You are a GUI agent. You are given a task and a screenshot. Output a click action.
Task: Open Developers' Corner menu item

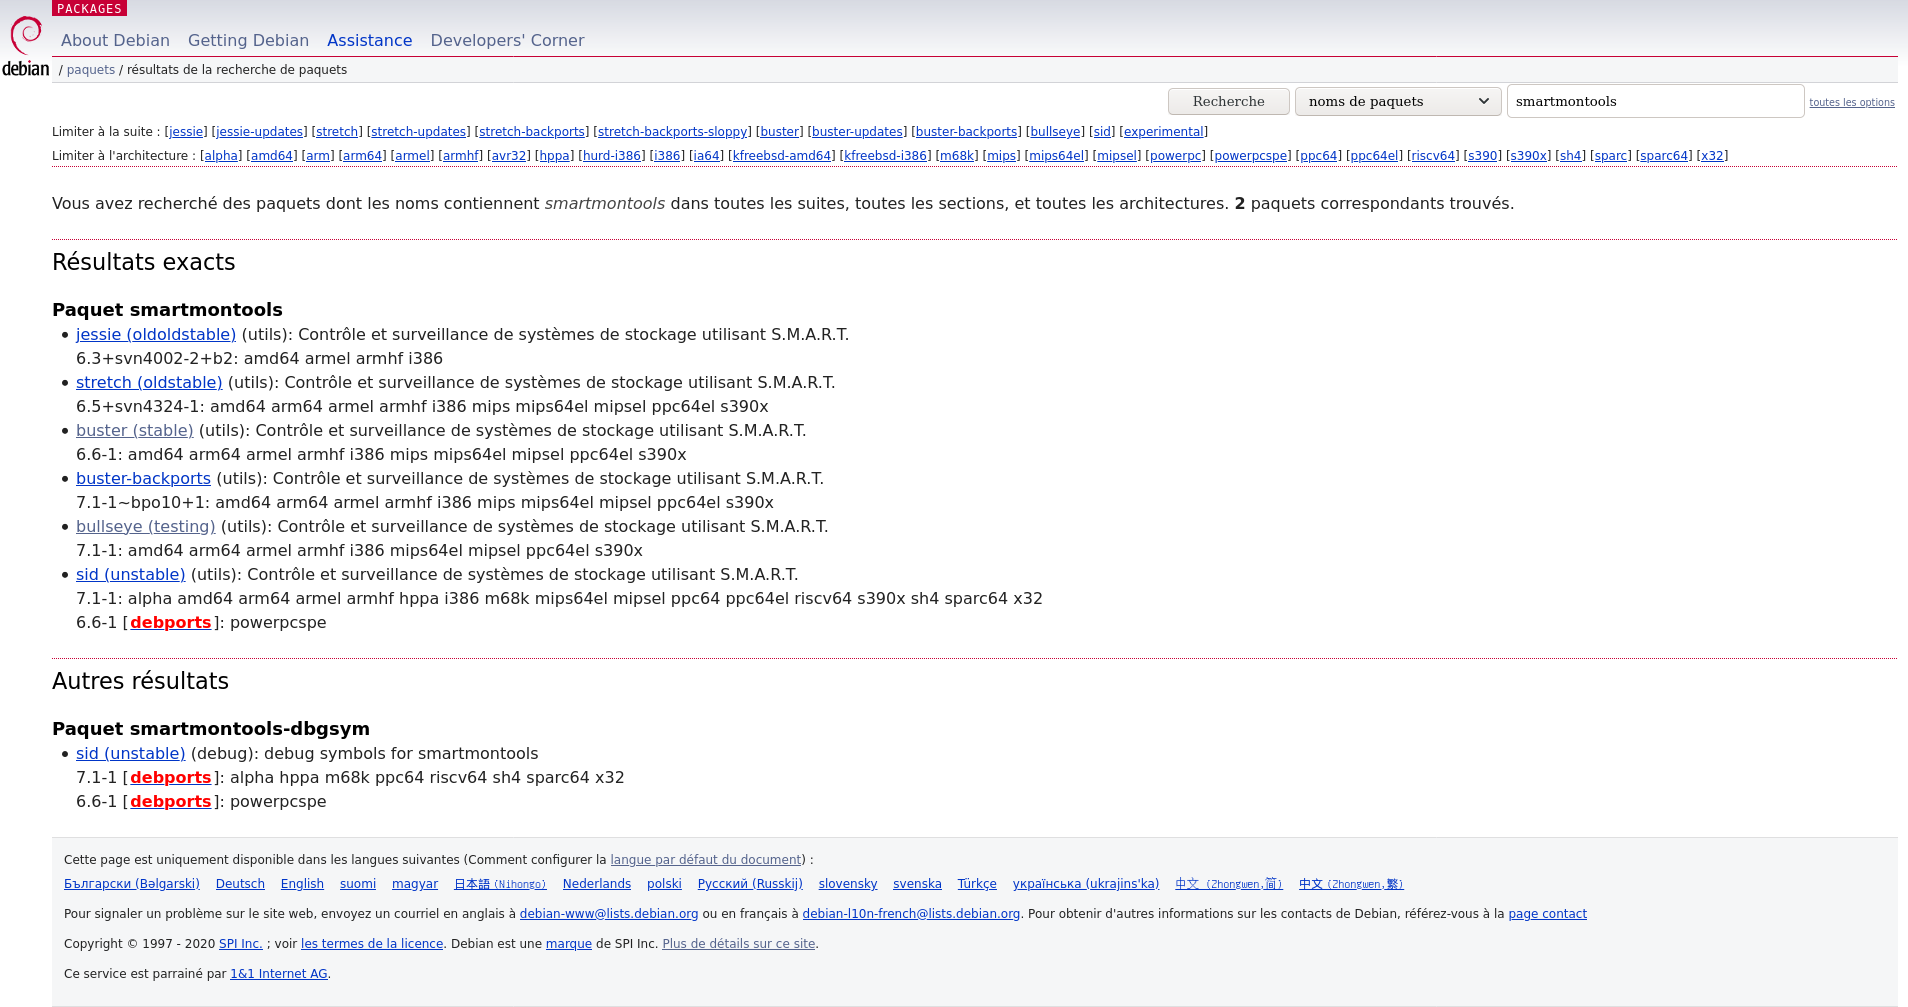507,40
